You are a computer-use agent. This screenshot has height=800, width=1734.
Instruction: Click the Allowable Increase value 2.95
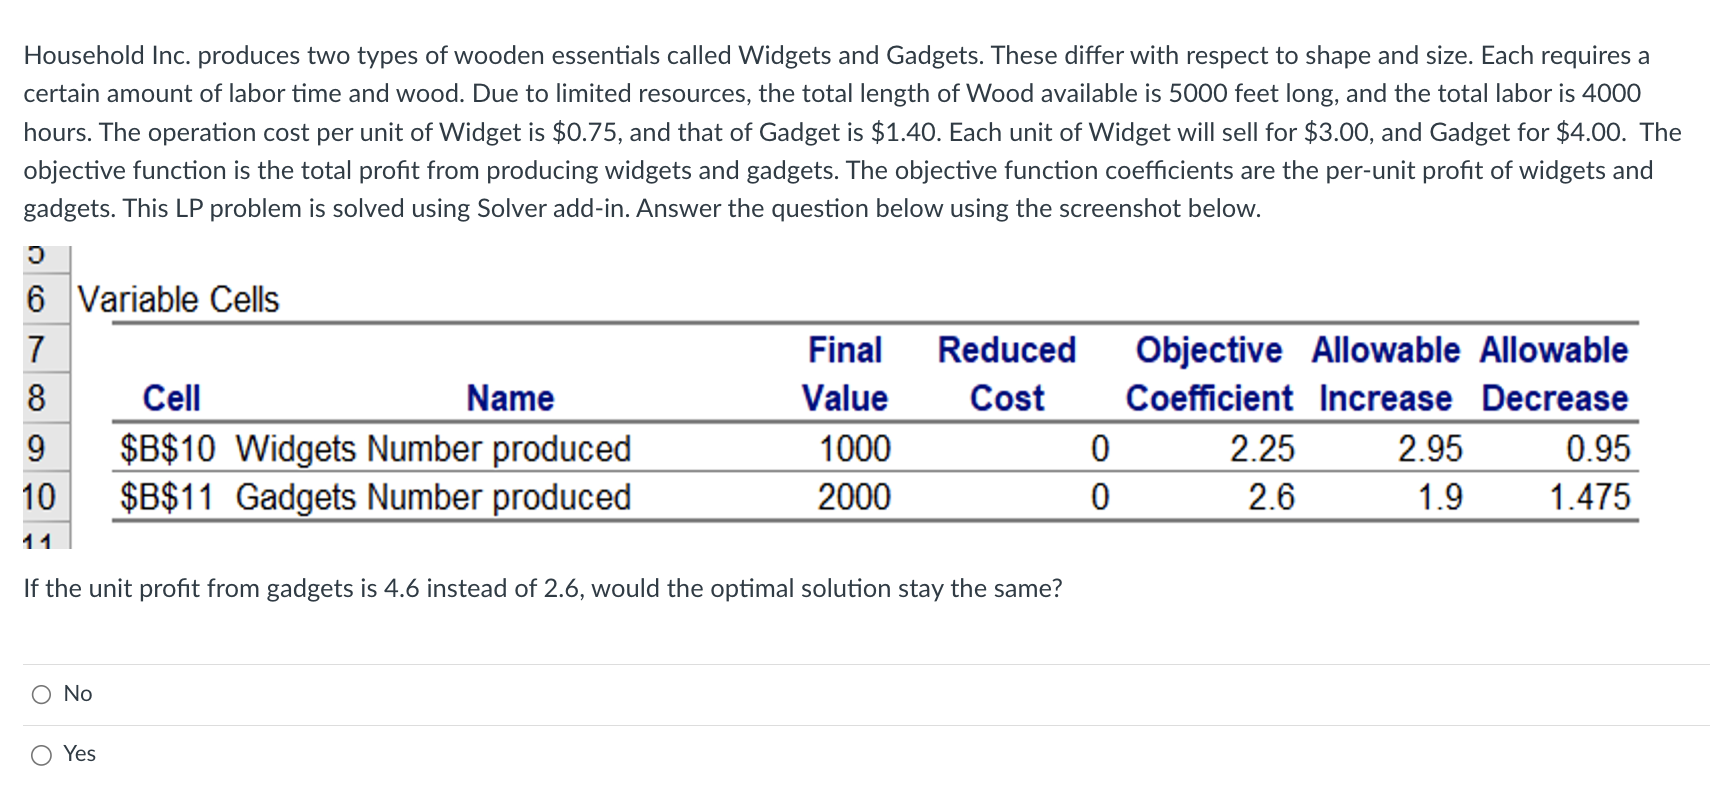click(x=1430, y=449)
